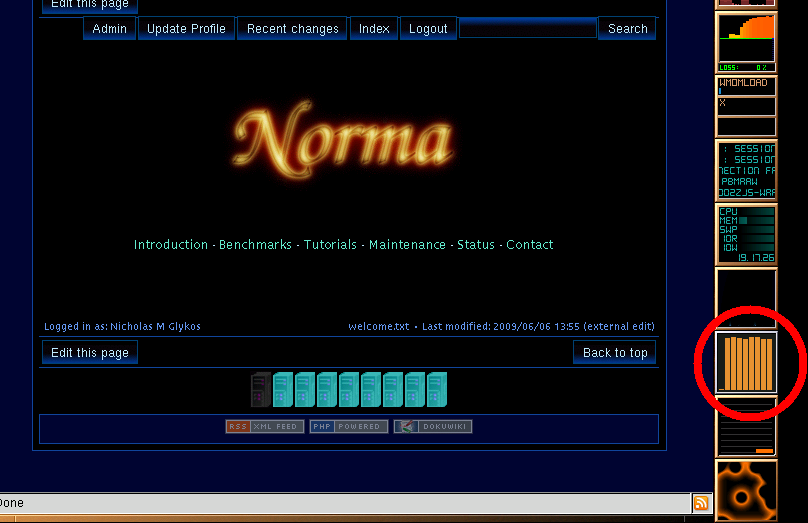Click the WMDMLOAD dock applet
The width and height of the screenshot is (808, 523).
pos(747,105)
